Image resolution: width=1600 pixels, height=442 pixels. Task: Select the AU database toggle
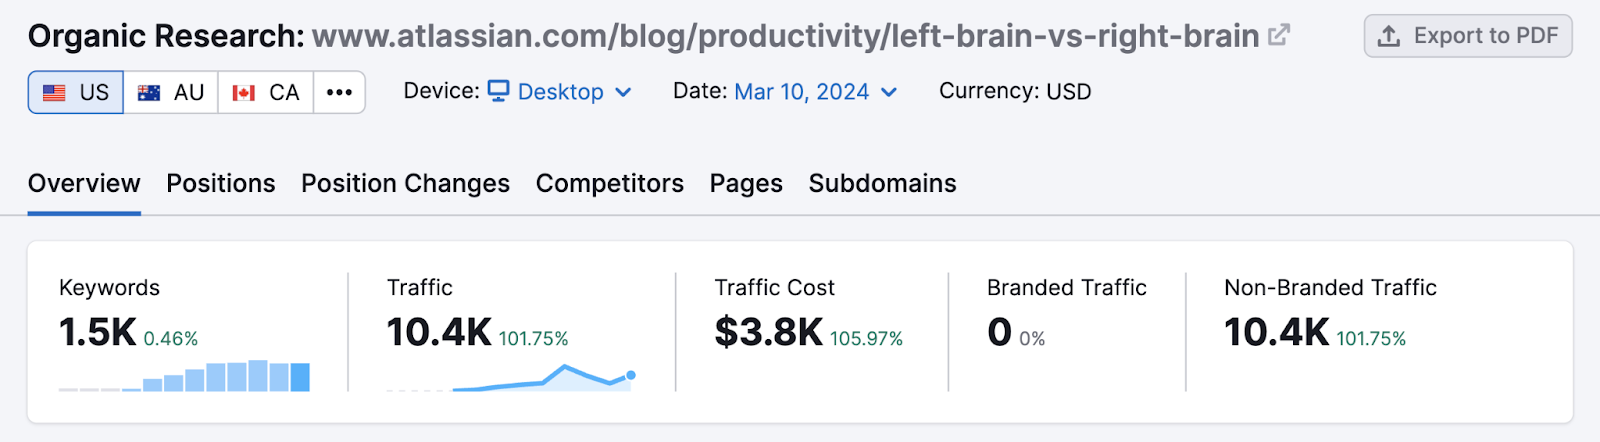click(x=172, y=93)
